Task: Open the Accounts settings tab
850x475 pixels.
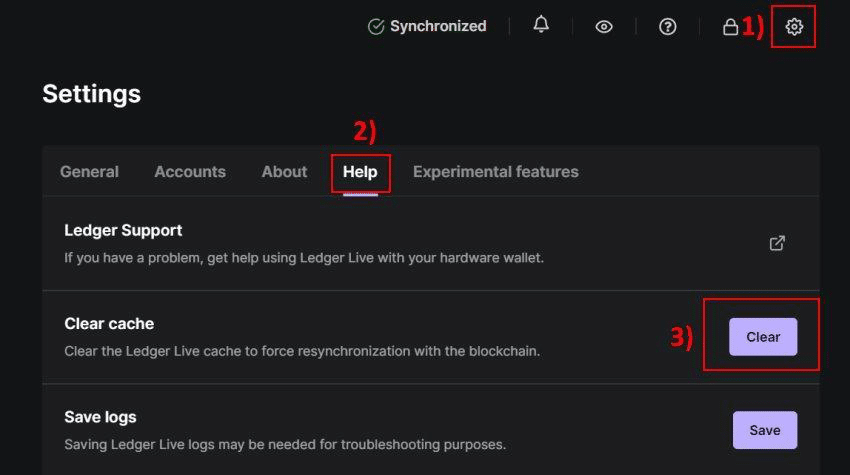Action: coord(190,172)
